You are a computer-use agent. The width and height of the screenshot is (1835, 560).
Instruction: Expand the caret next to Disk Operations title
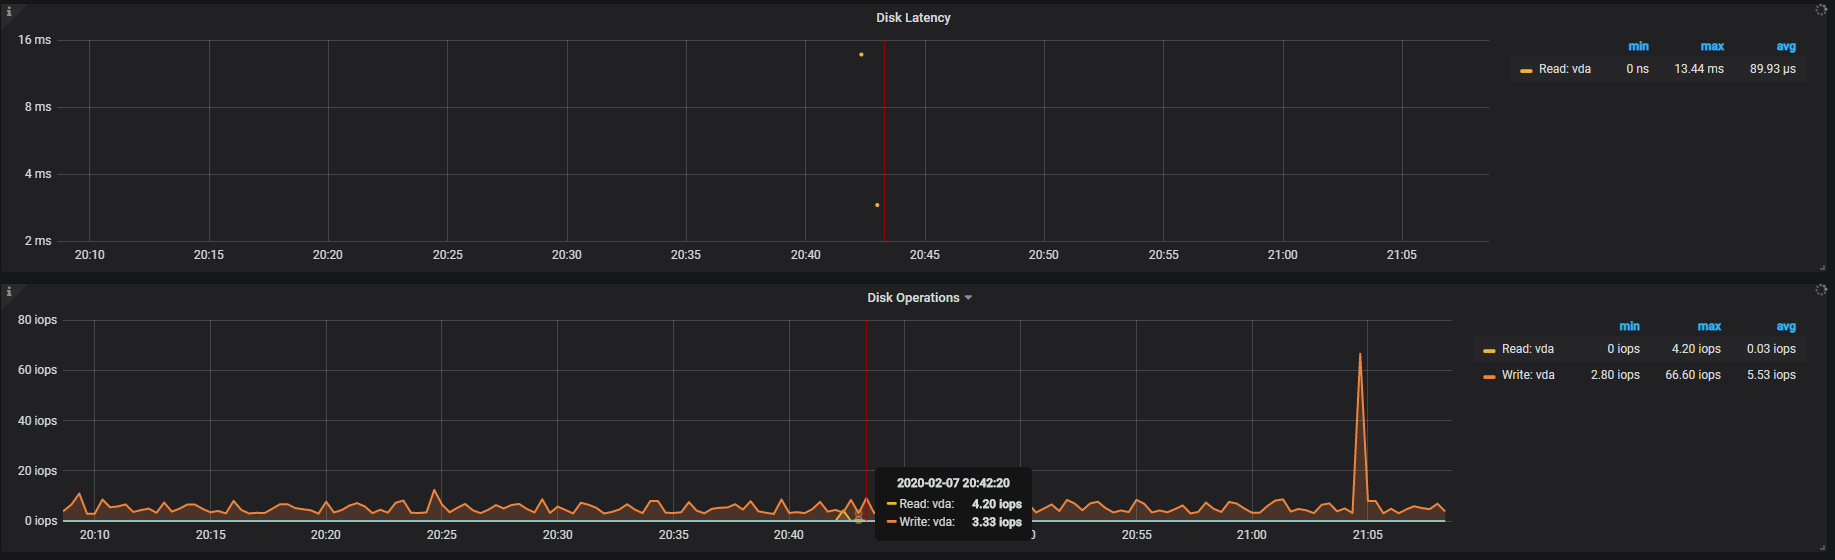(968, 298)
